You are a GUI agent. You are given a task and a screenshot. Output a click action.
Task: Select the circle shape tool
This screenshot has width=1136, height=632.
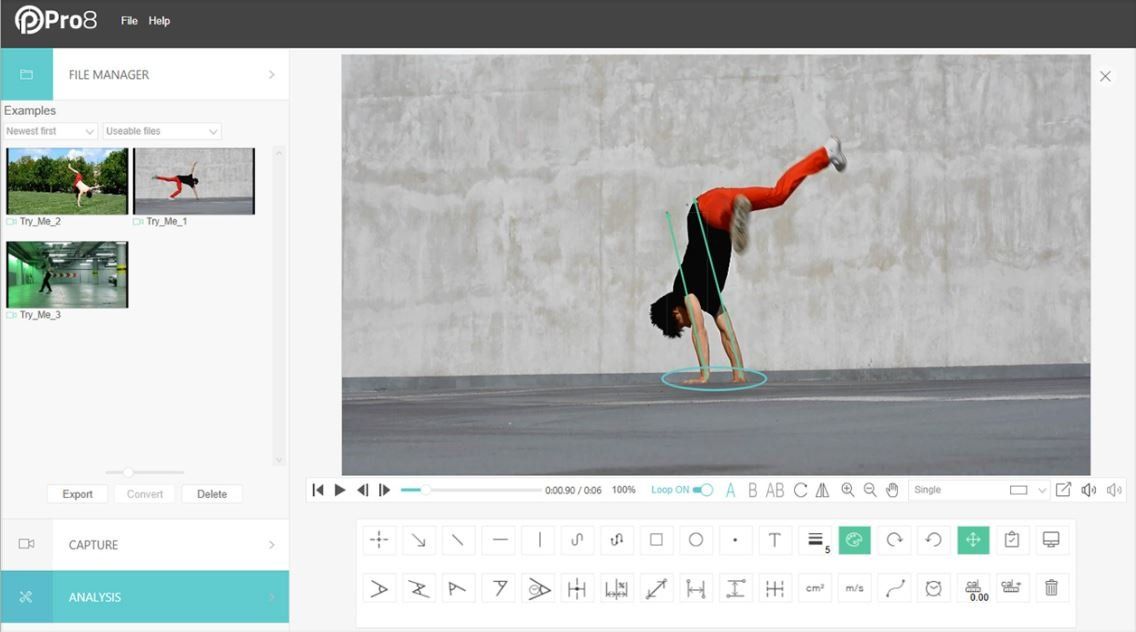pos(695,540)
